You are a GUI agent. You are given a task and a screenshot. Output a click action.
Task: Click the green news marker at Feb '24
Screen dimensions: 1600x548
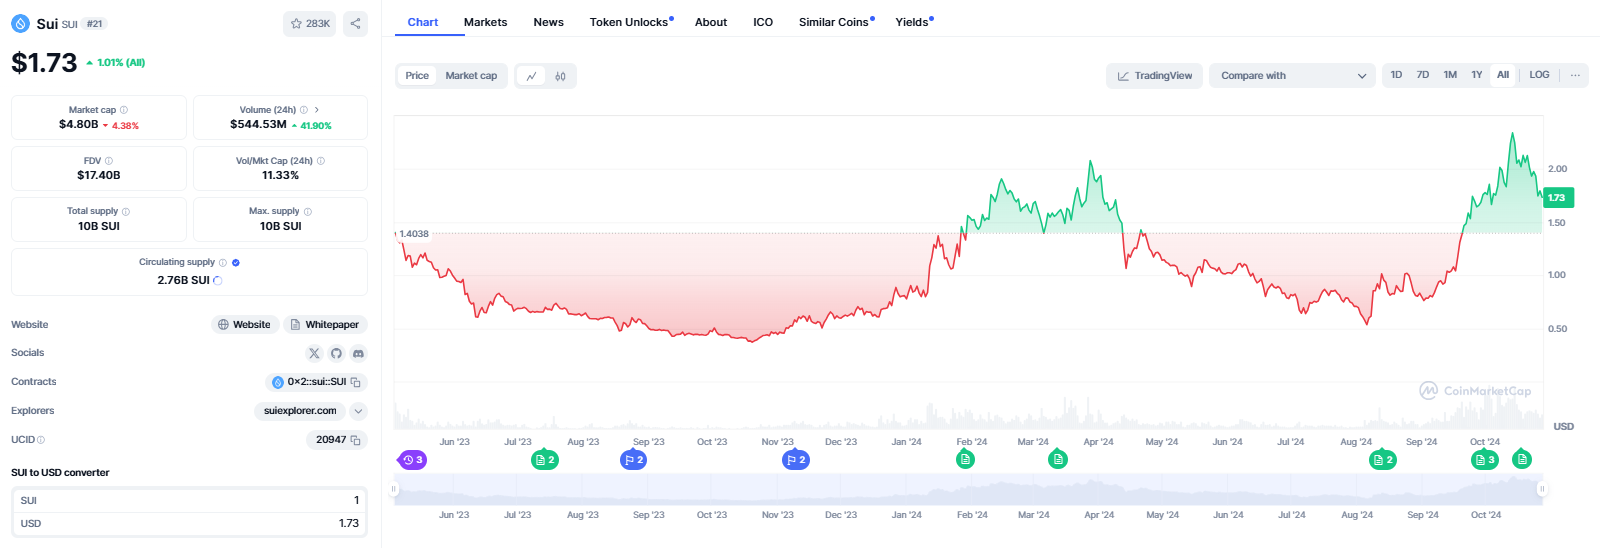tap(965, 459)
